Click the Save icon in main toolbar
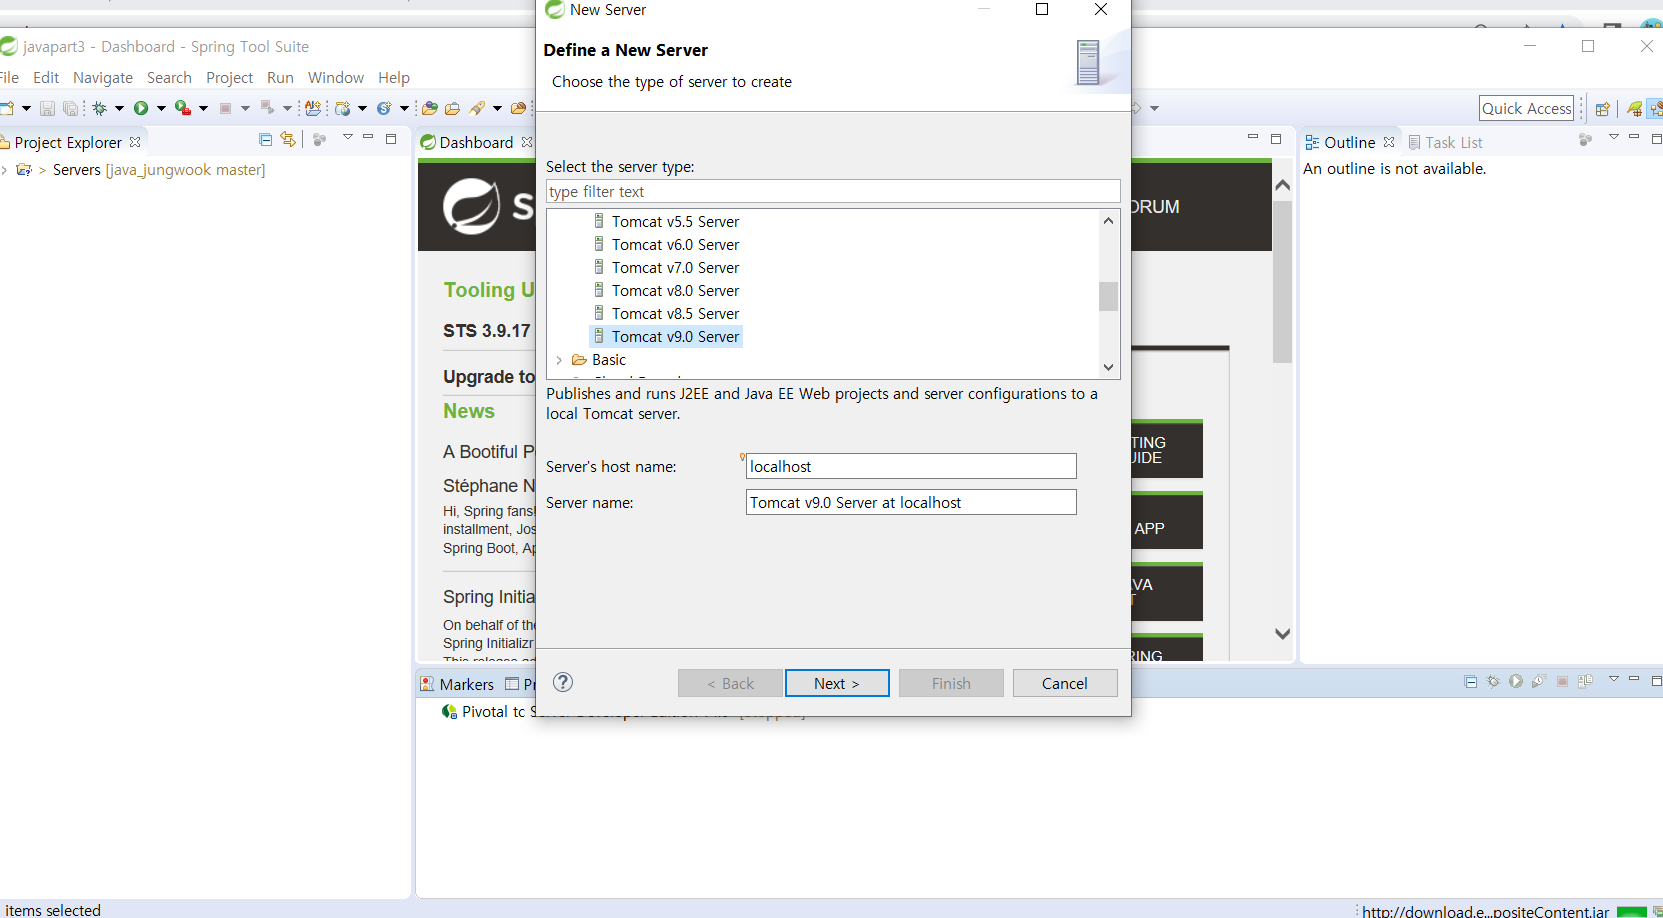The height and width of the screenshot is (918, 1663). pos(47,108)
